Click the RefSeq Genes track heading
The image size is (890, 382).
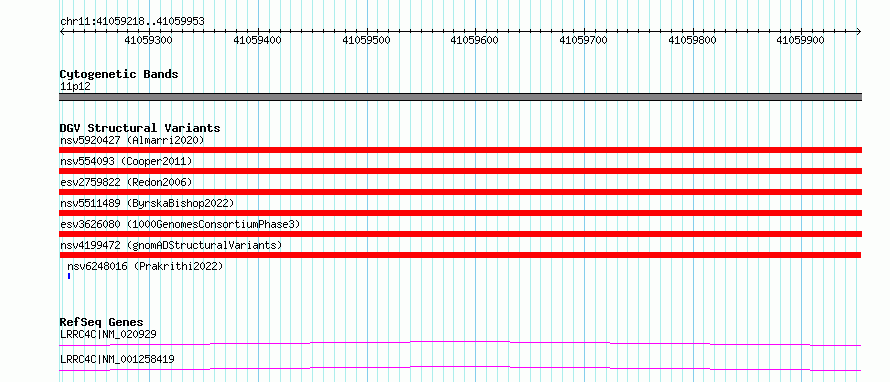tap(102, 322)
